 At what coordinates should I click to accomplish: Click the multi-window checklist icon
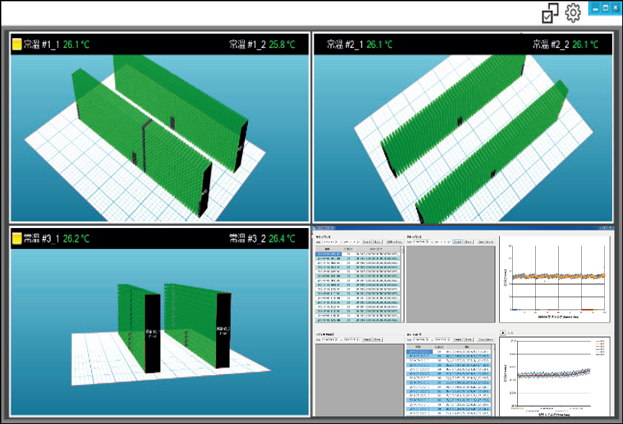(550, 14)
